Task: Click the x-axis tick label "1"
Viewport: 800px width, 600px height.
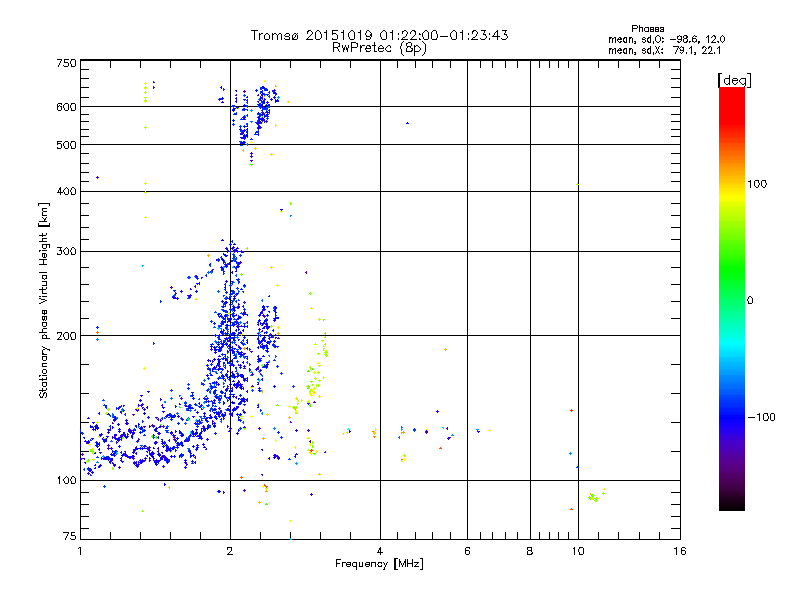Action: point(80,551)
